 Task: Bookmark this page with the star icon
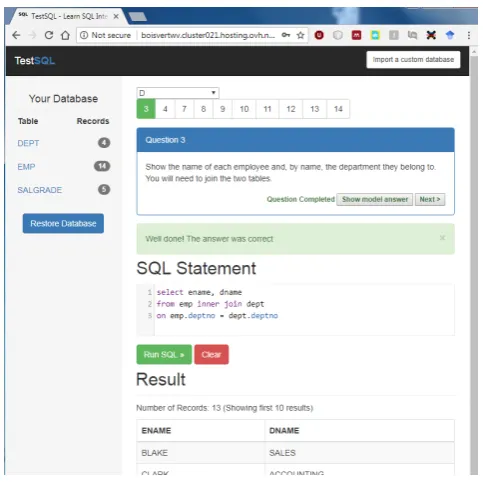pos(301,35)
